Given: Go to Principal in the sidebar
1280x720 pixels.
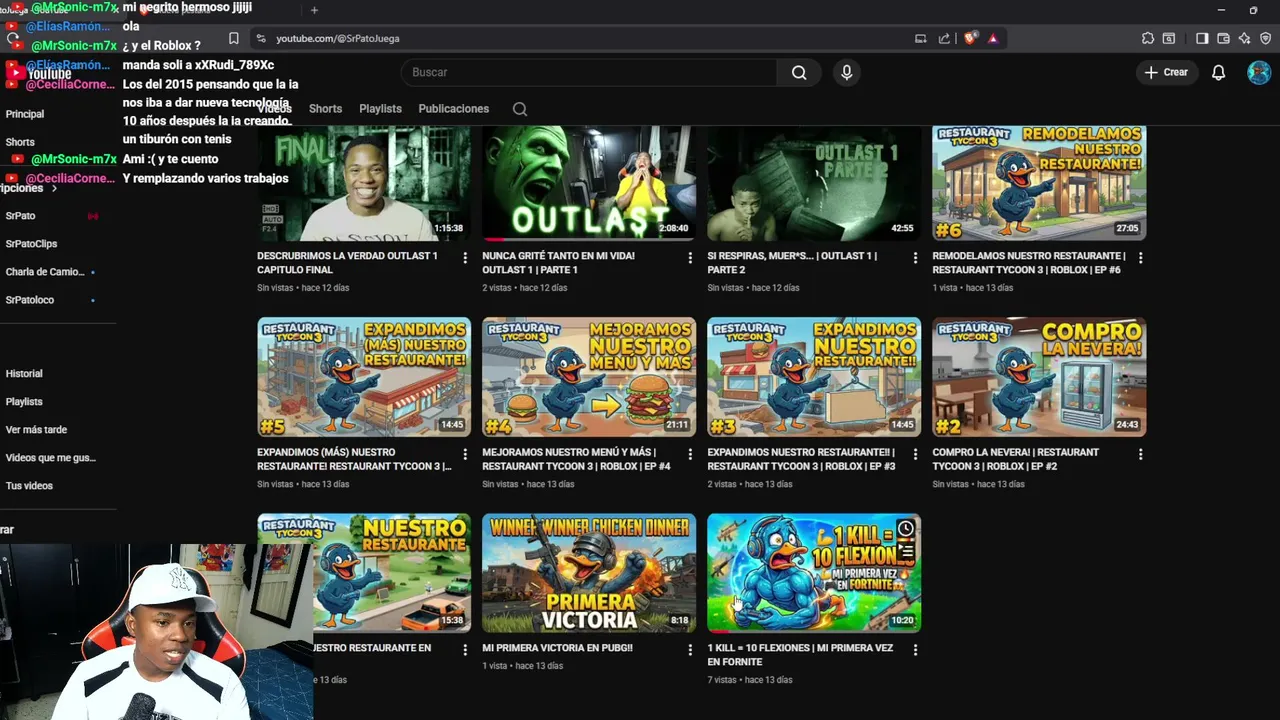Looking at the screenshot, I should (x=25, y=114).
